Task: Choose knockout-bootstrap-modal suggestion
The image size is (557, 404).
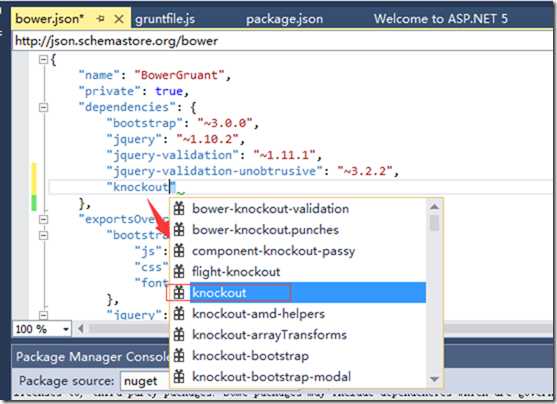Action: click(x=271, y=377)
